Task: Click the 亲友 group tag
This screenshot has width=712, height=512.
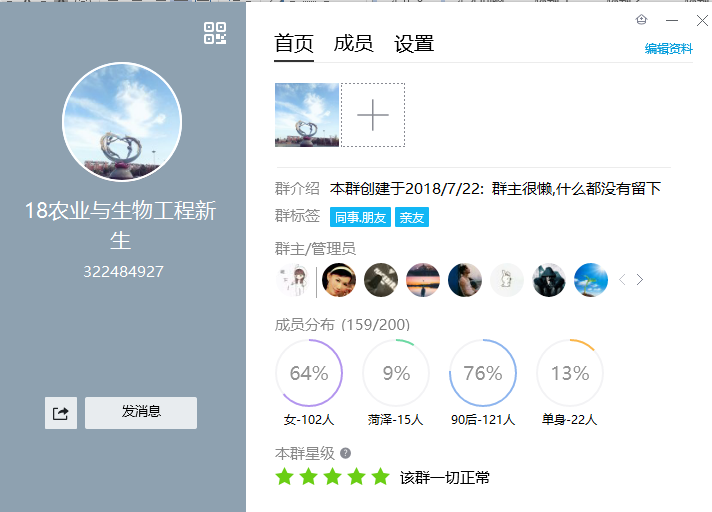Action: [412, 217]
